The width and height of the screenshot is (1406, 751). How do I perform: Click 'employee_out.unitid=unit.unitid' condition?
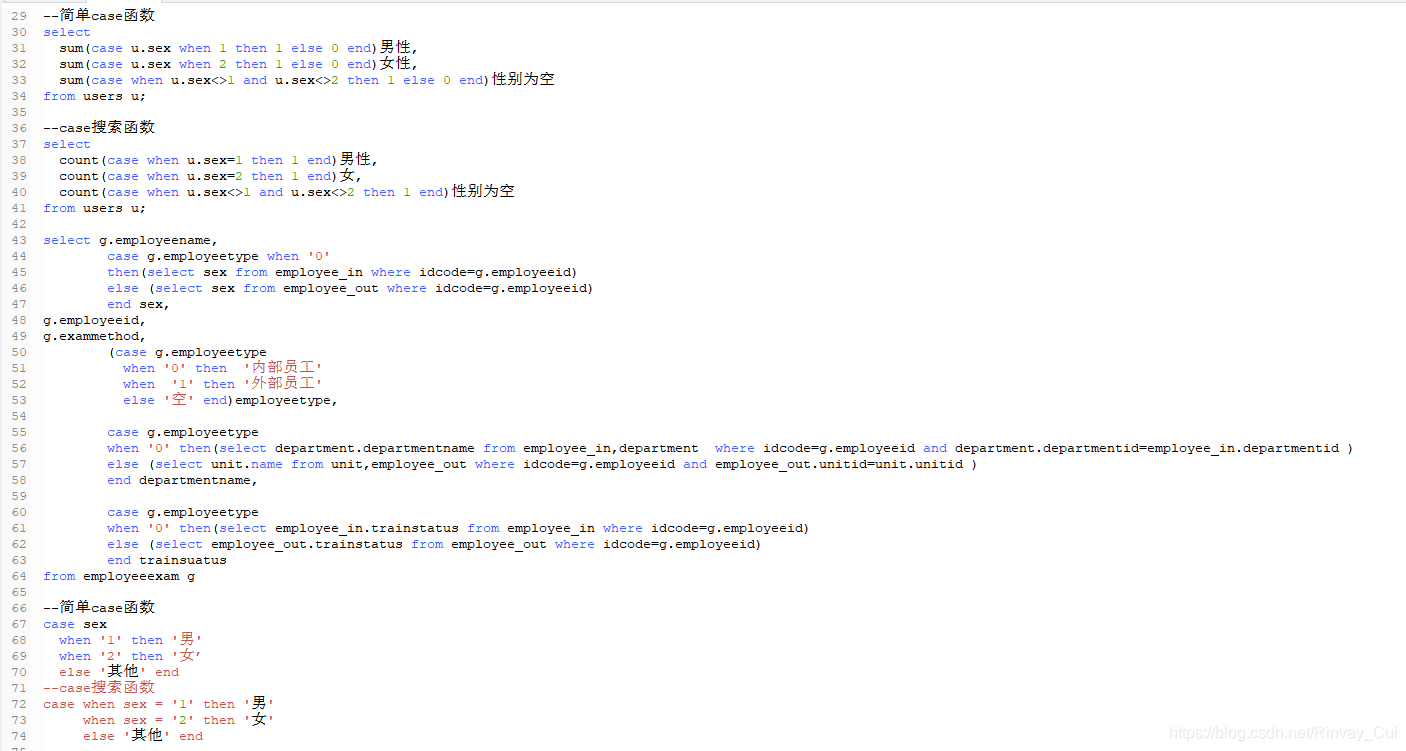(839, 464)
